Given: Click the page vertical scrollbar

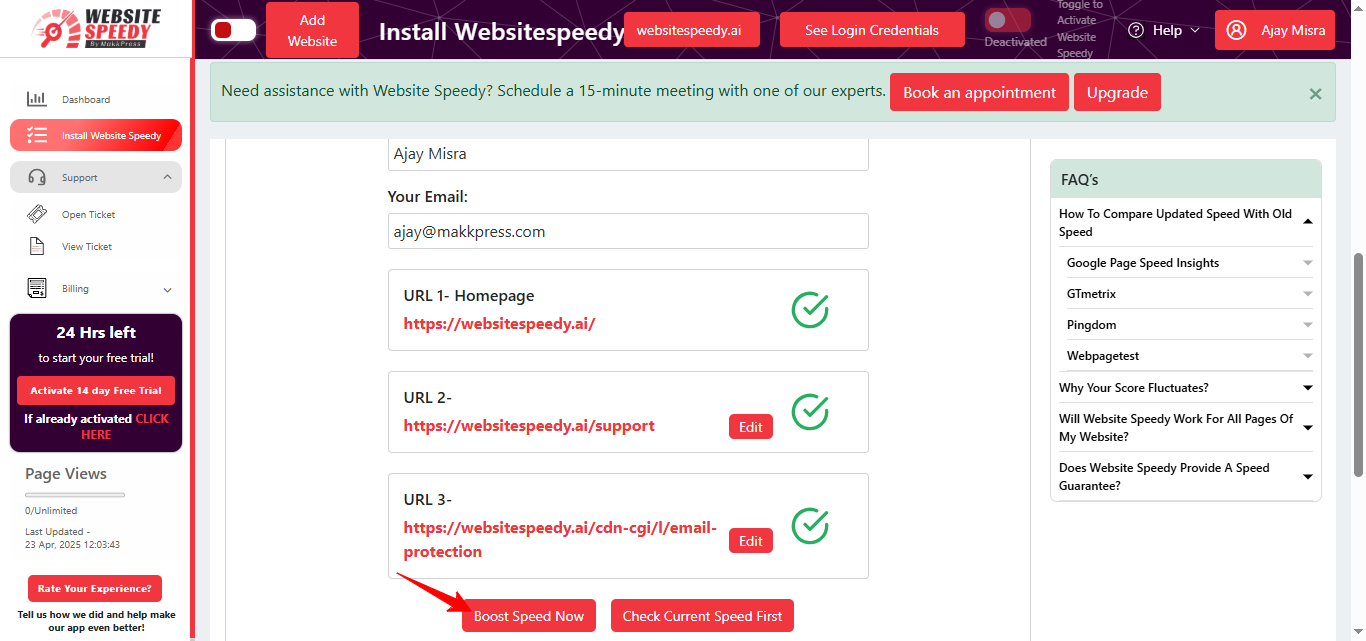Looking at the screenshot, I should pyautogui.click(x=1358, y=365).
